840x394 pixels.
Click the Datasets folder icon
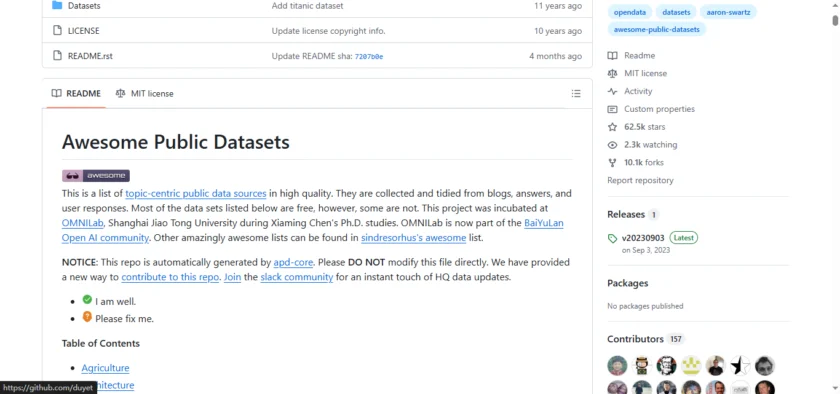point(57,6)
